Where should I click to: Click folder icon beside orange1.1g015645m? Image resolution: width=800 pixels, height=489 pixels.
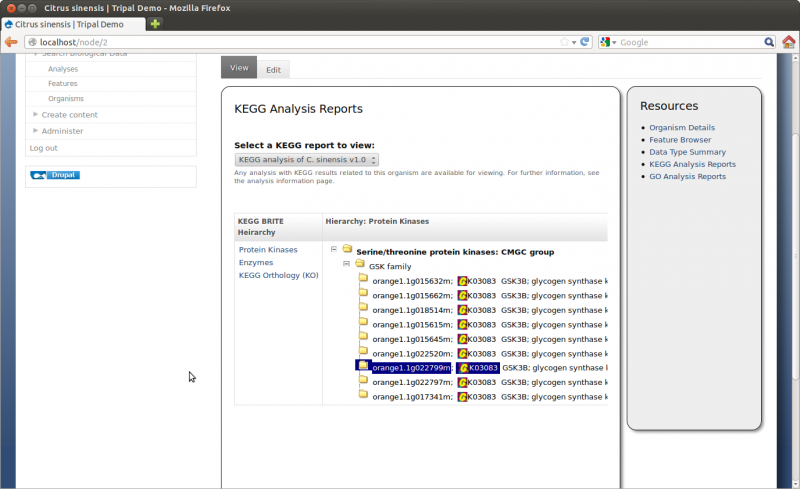[363, 336]
